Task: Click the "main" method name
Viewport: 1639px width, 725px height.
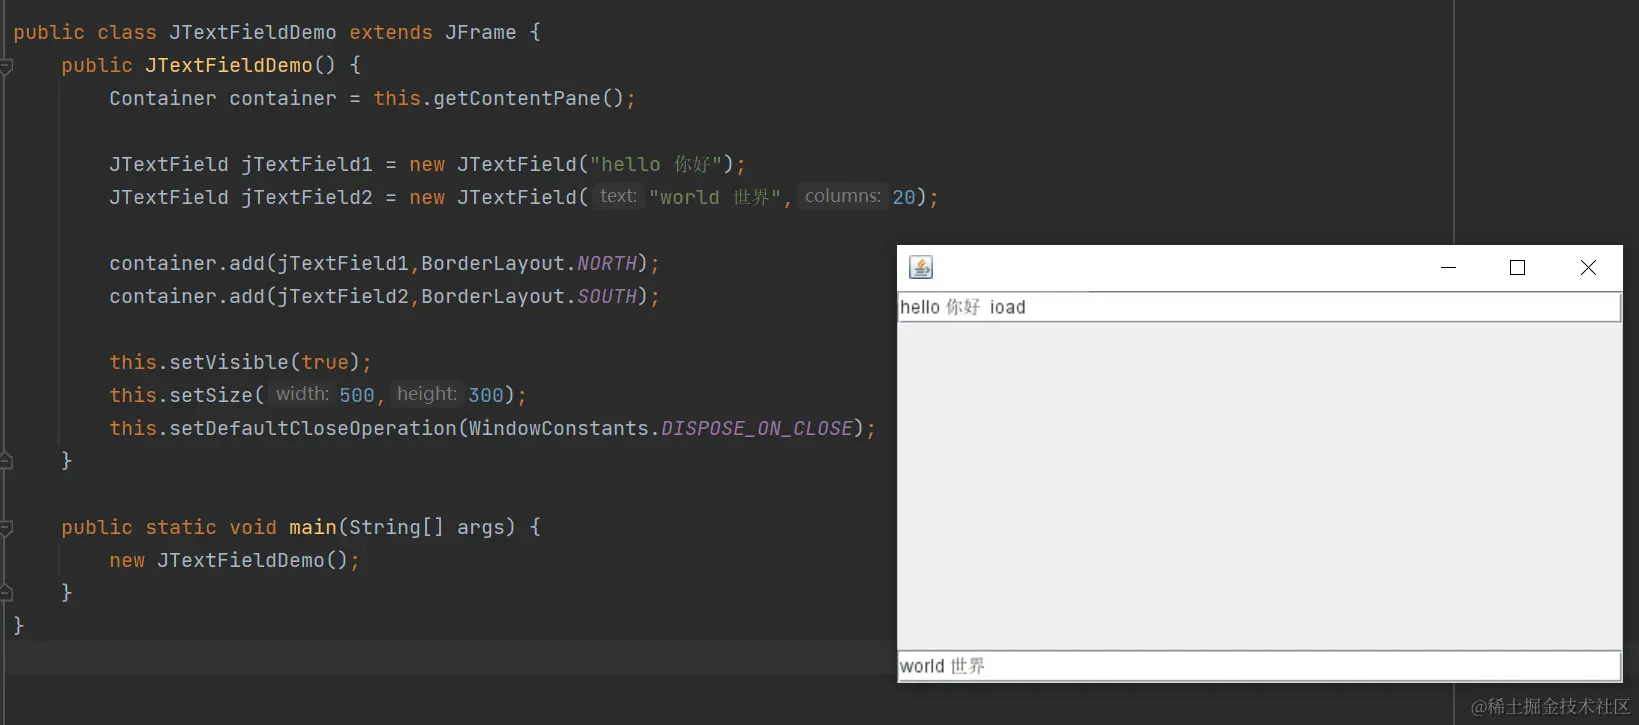Action: (x=313, y=527)
